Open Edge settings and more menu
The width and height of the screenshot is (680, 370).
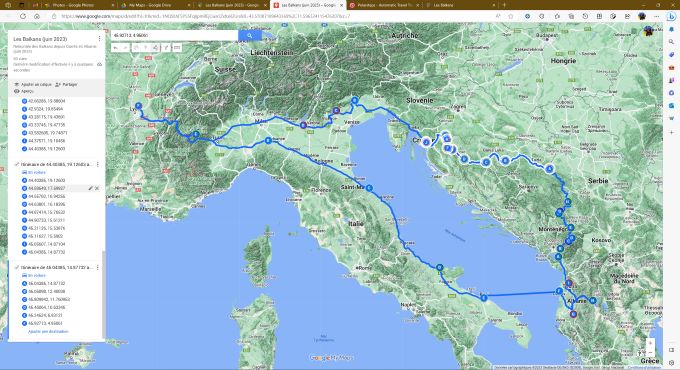click(x=657, y=16)
